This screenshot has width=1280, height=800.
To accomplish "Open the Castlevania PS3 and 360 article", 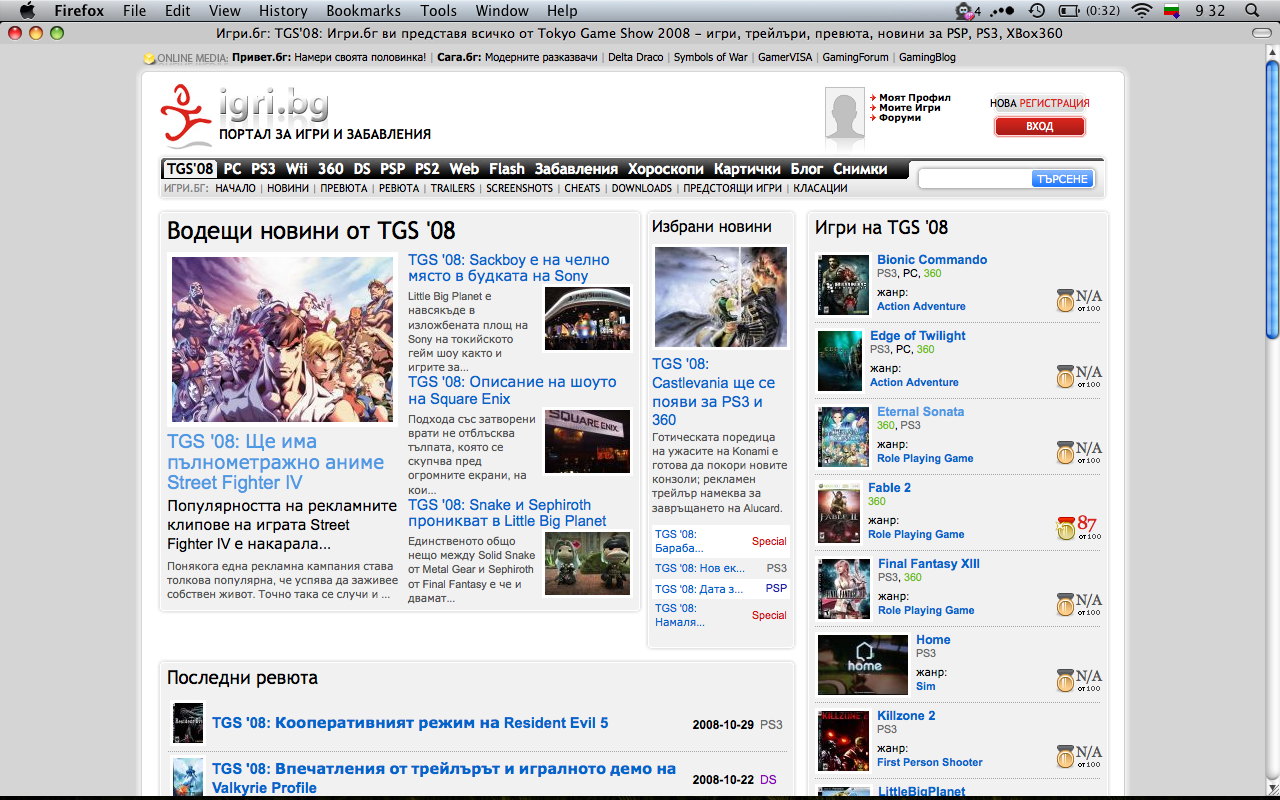I will click(713, 392).
